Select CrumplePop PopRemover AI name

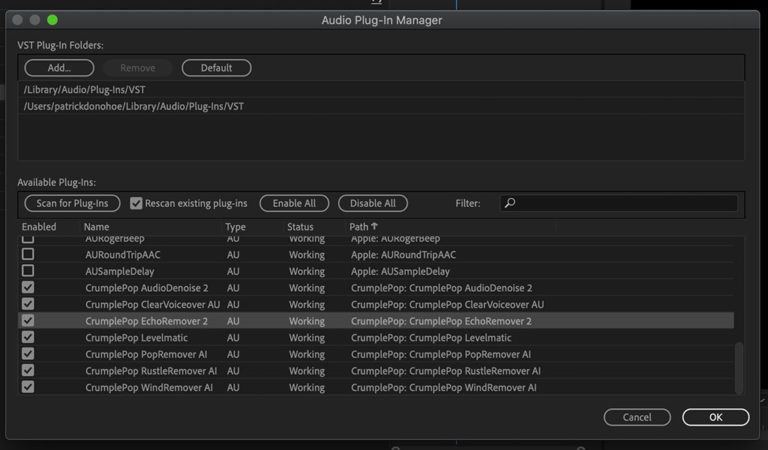click(x=146, y=355)
